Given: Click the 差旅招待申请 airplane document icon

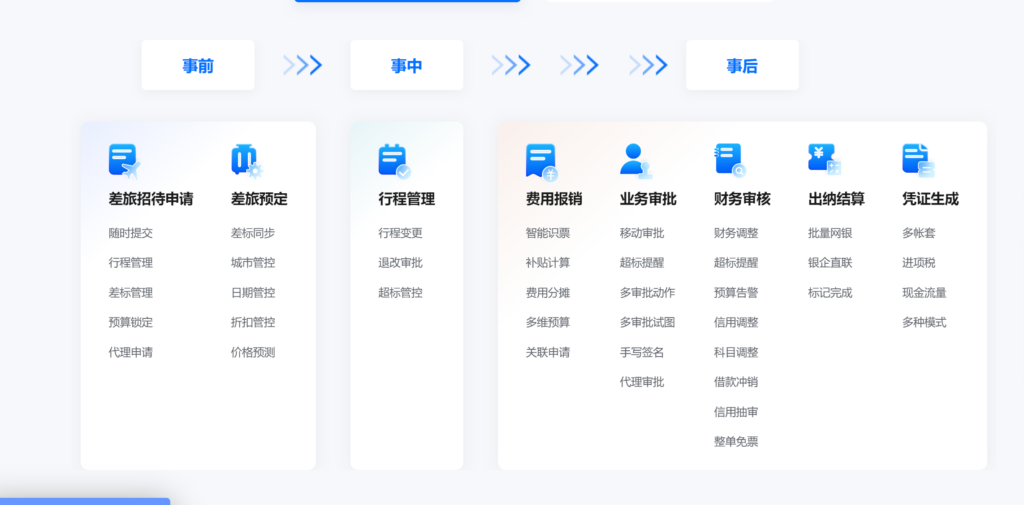Looking at the screenshot, I should 124,160.
